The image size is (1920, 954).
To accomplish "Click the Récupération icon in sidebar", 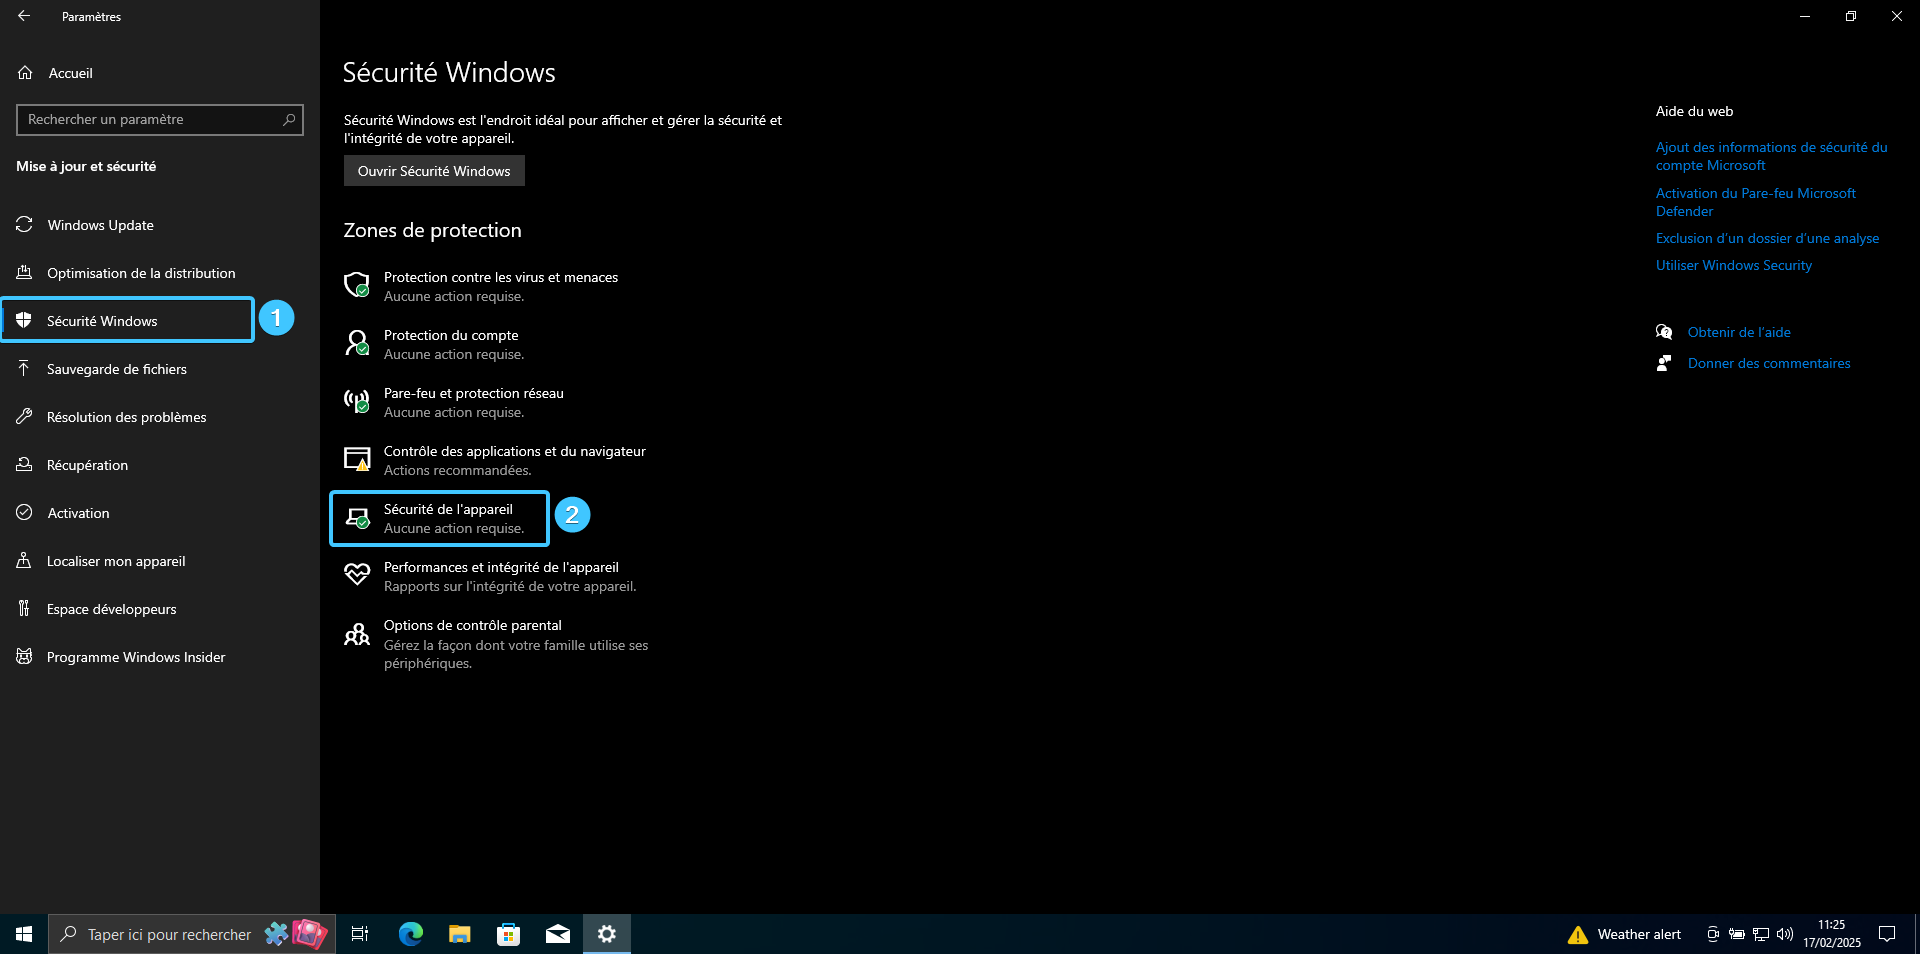I will tap(24, 465).
